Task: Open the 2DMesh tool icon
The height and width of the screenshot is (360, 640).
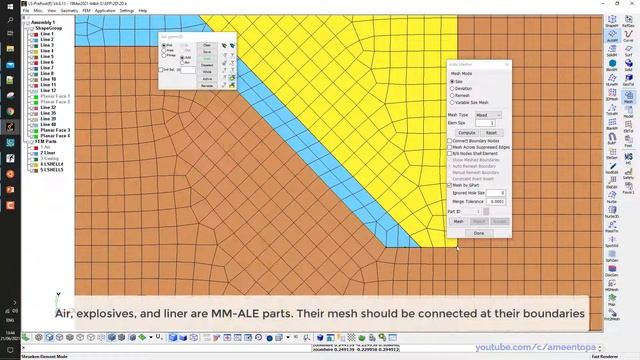Action: pyautogui.click(x=612, y=95)
